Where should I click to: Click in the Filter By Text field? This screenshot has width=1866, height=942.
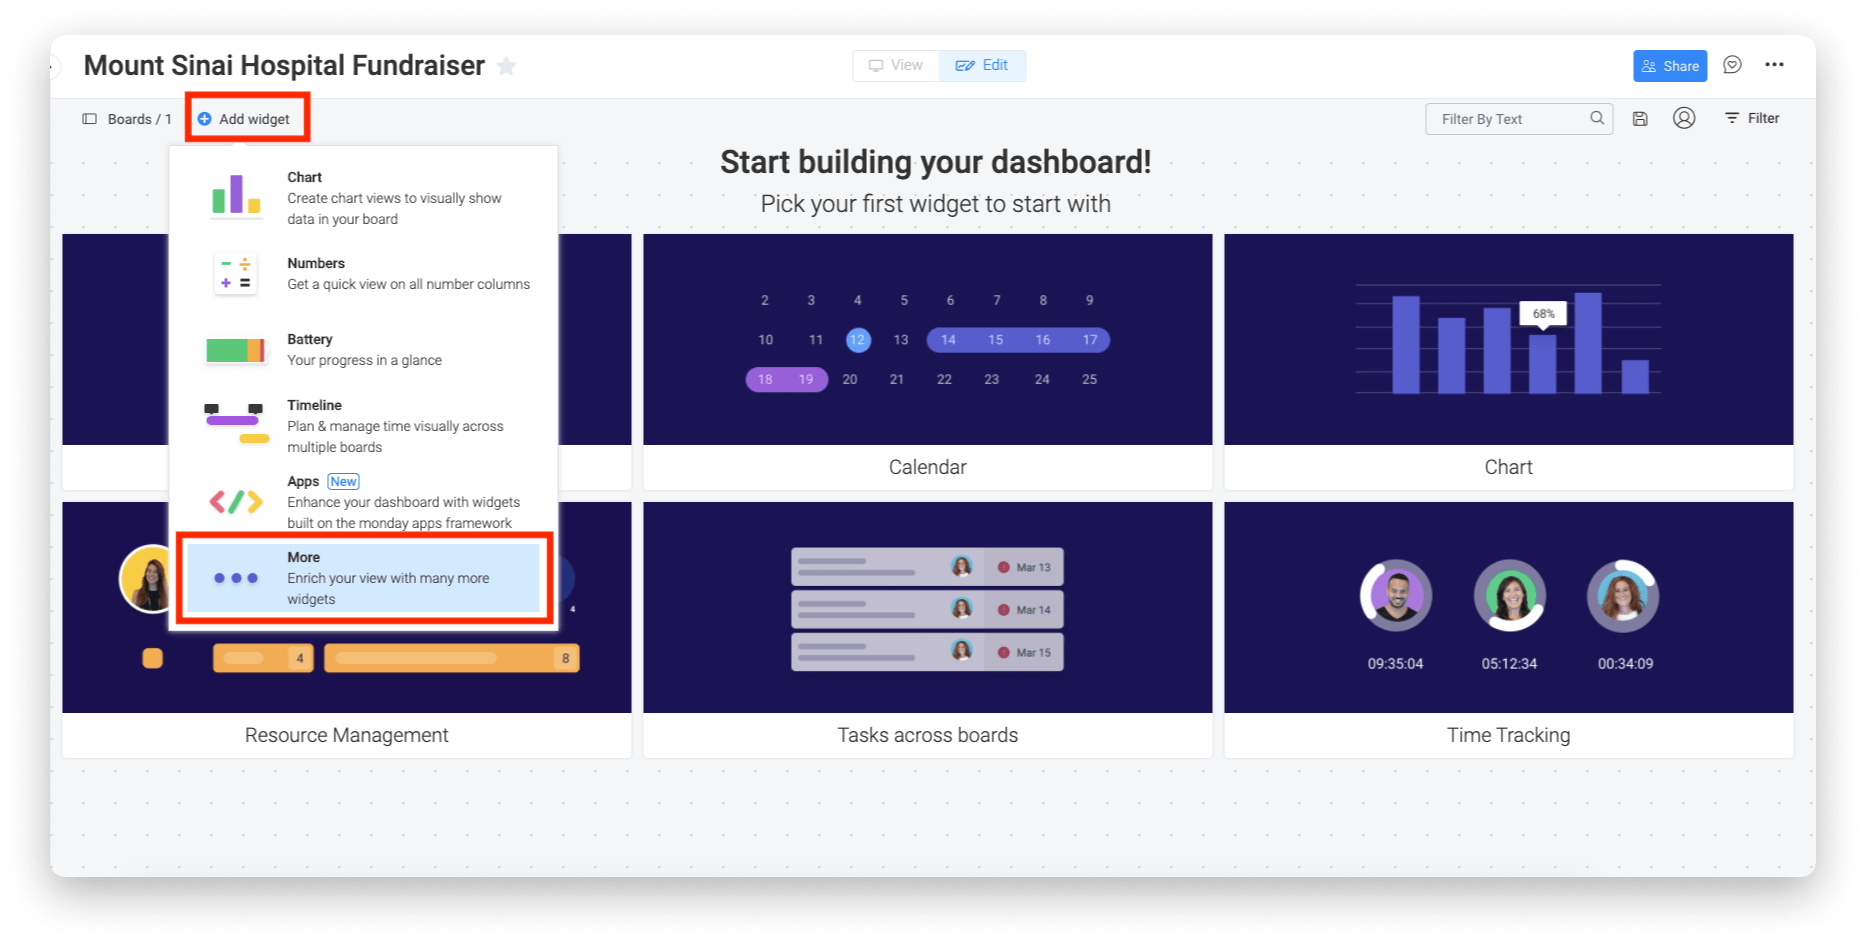[1519, 119]
